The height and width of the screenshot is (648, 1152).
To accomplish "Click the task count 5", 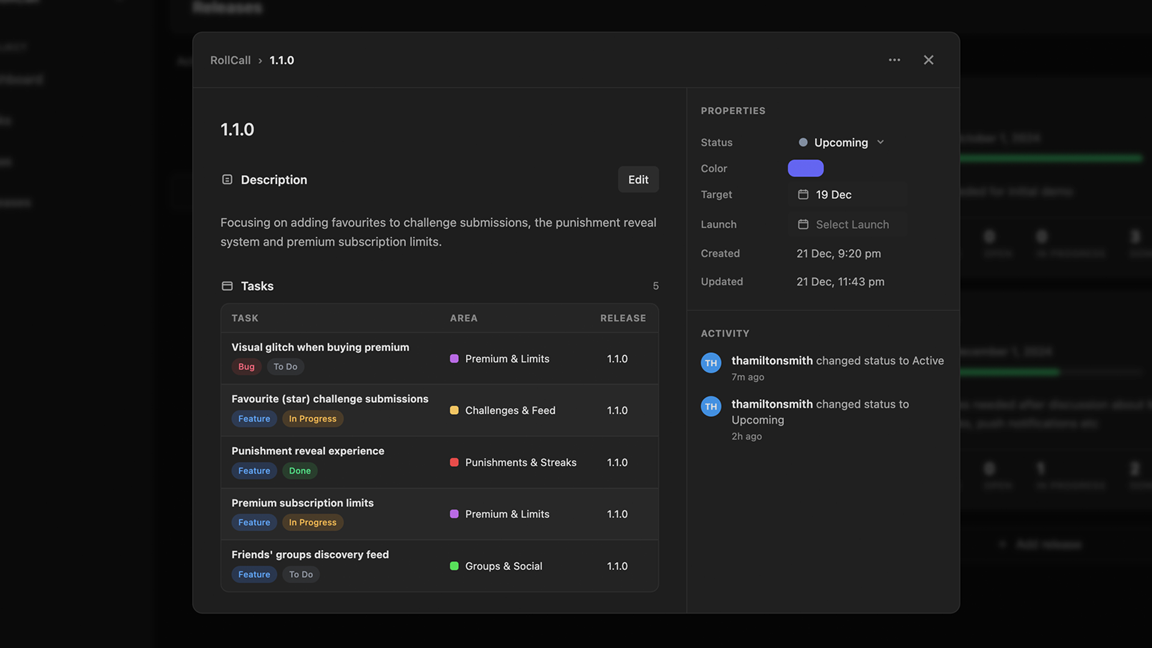I will 655,286.
